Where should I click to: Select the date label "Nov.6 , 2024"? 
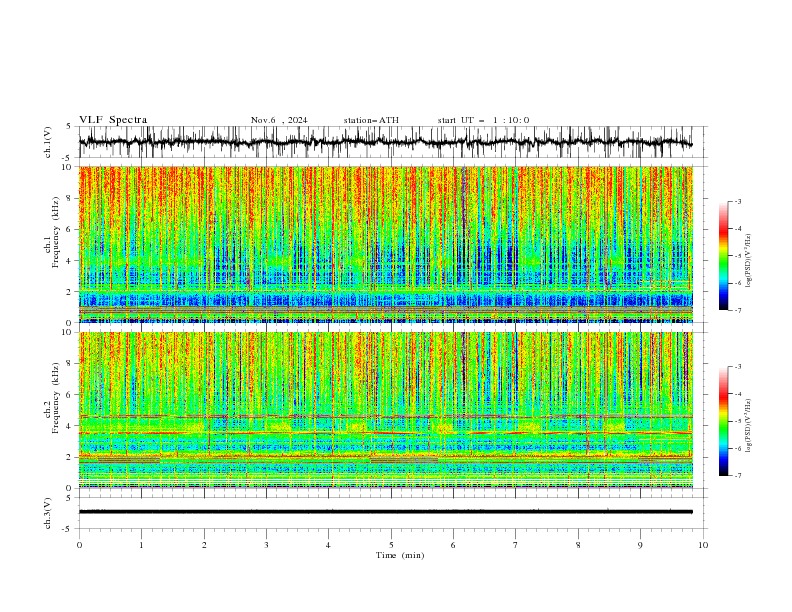coord(279,120)
